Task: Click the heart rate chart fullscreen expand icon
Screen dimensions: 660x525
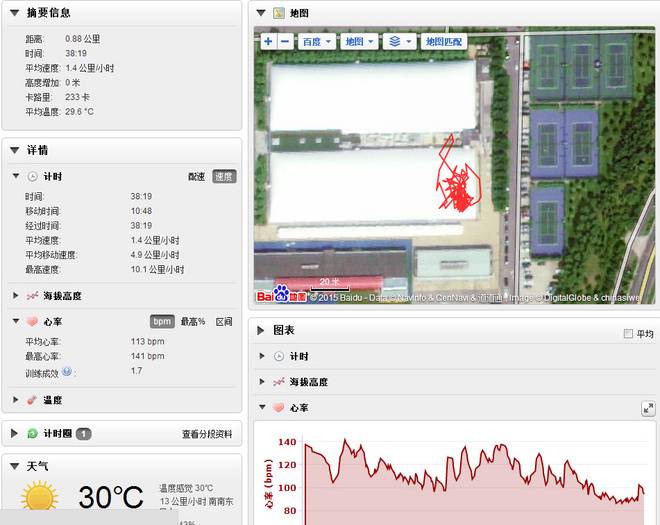Action: (648, 408)
